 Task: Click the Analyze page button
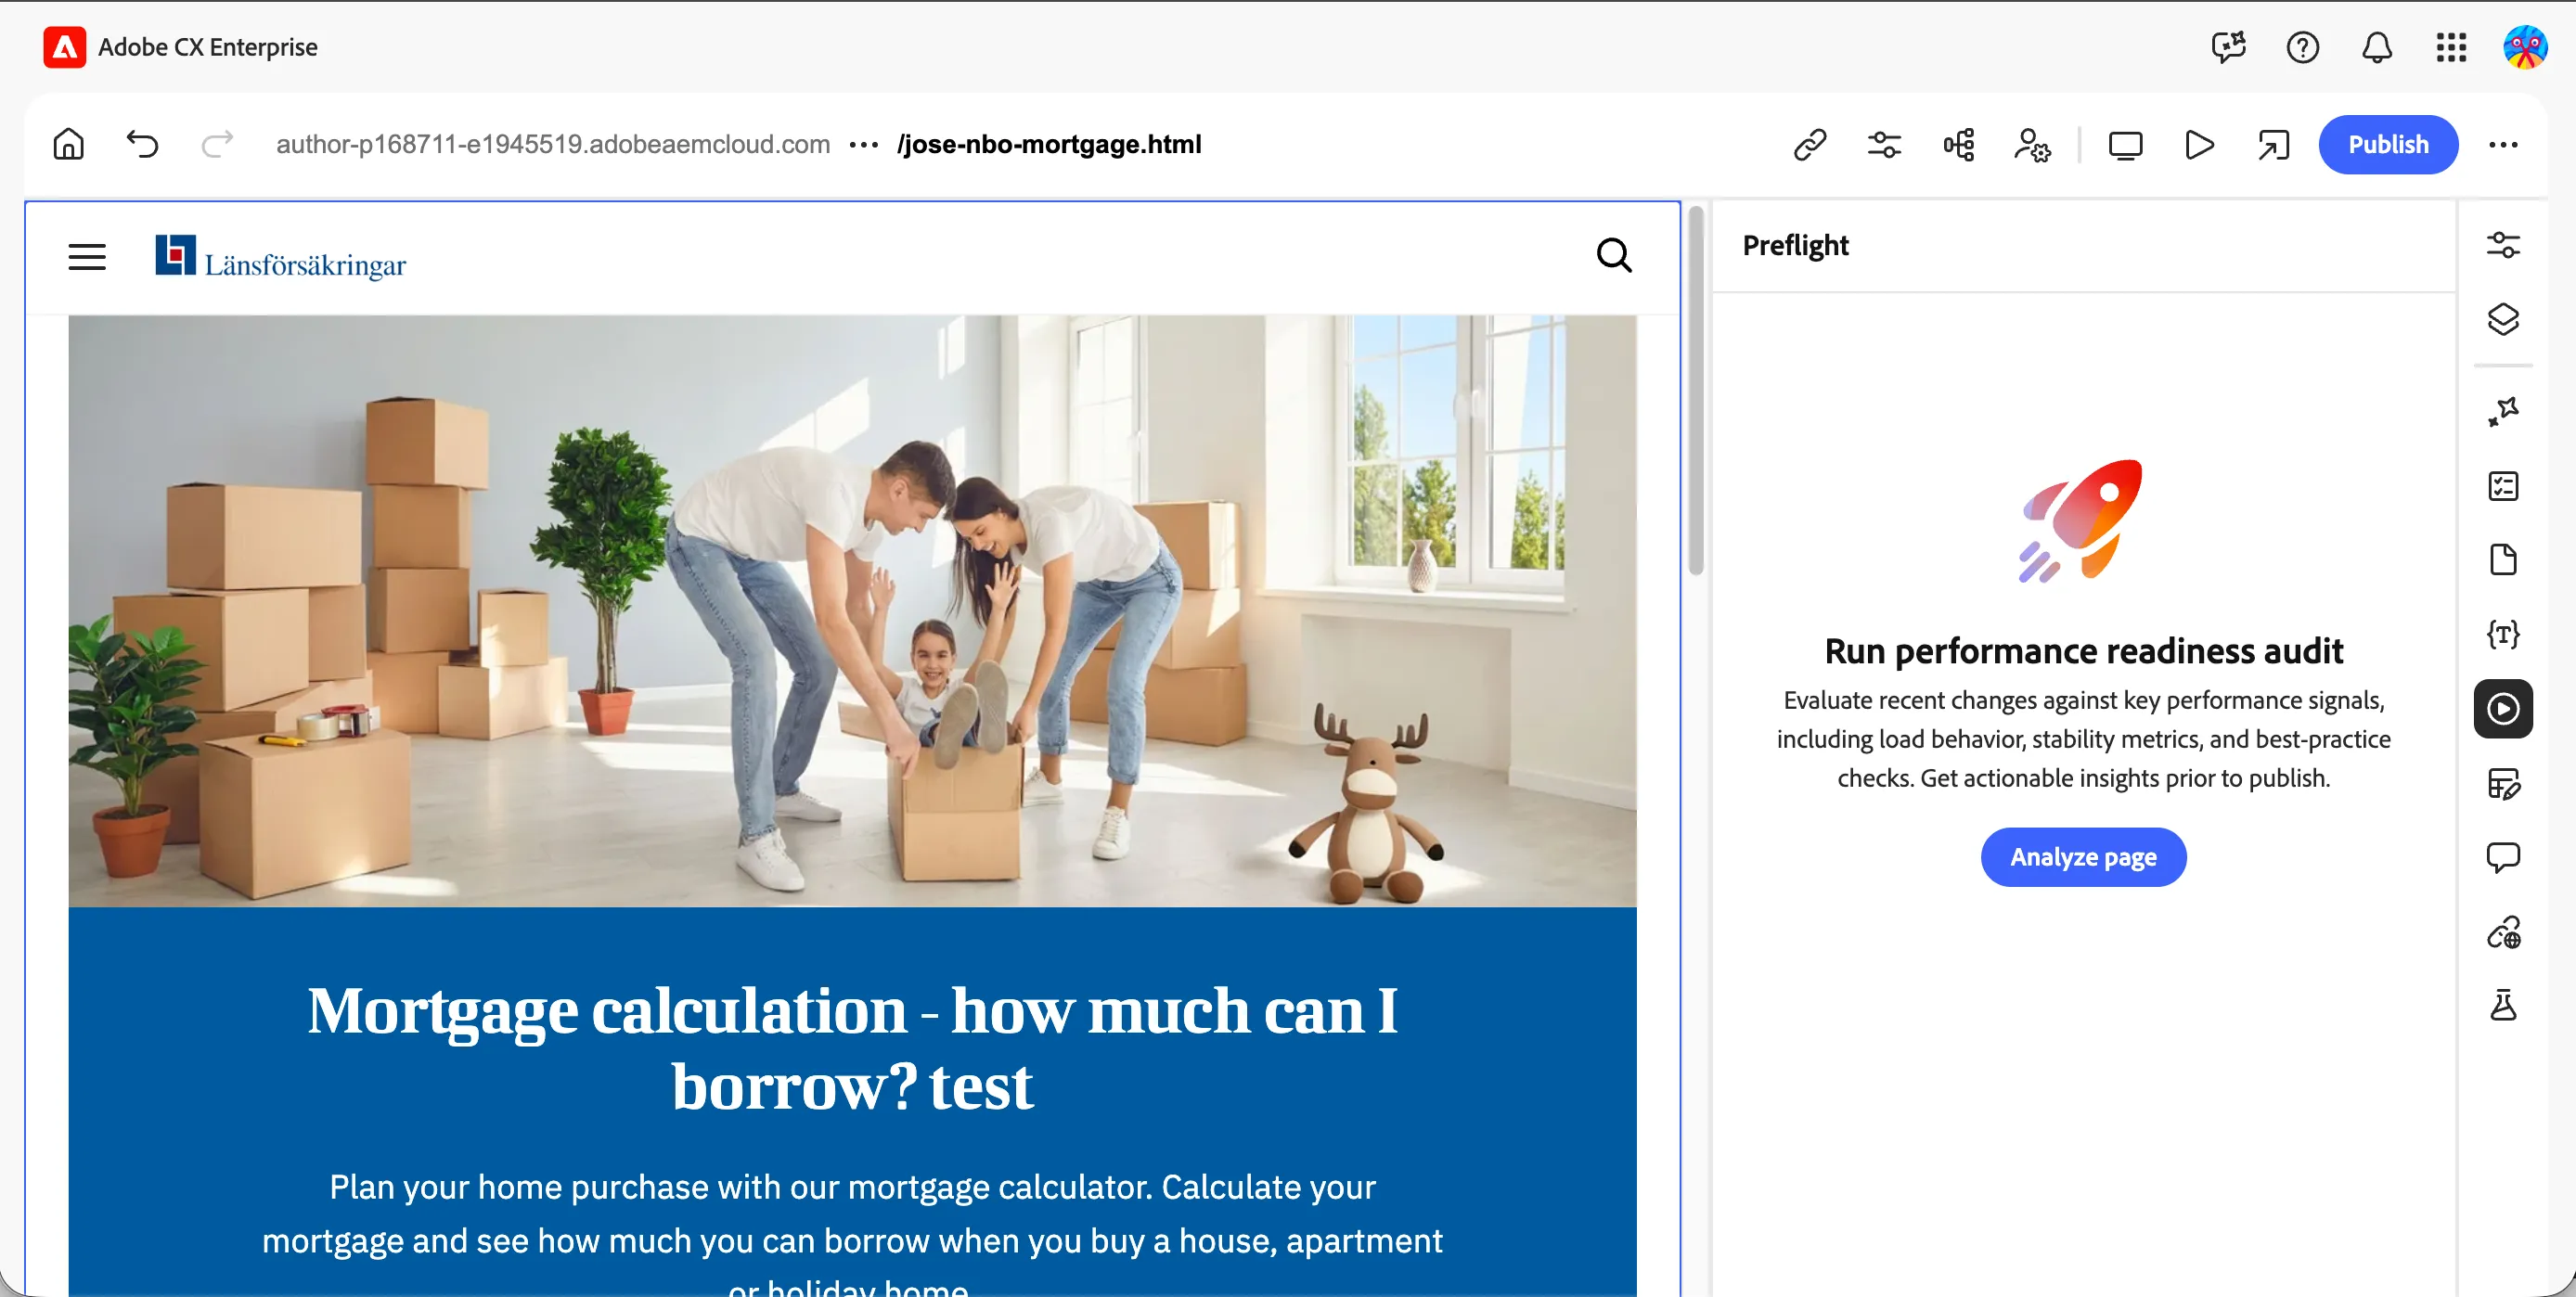(x=2083, y=857)
